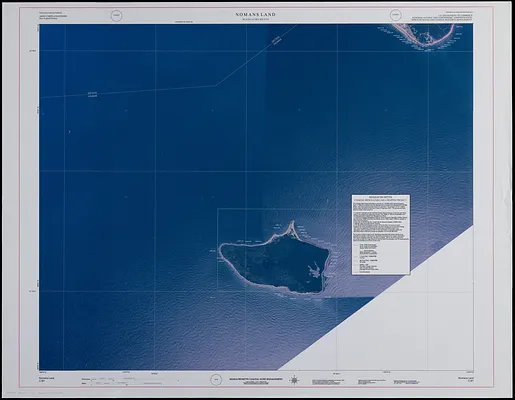This screenshot has height=400, width=515.
Task: Click the Nomans Land label at bottom right
Action: click(466, 379)
